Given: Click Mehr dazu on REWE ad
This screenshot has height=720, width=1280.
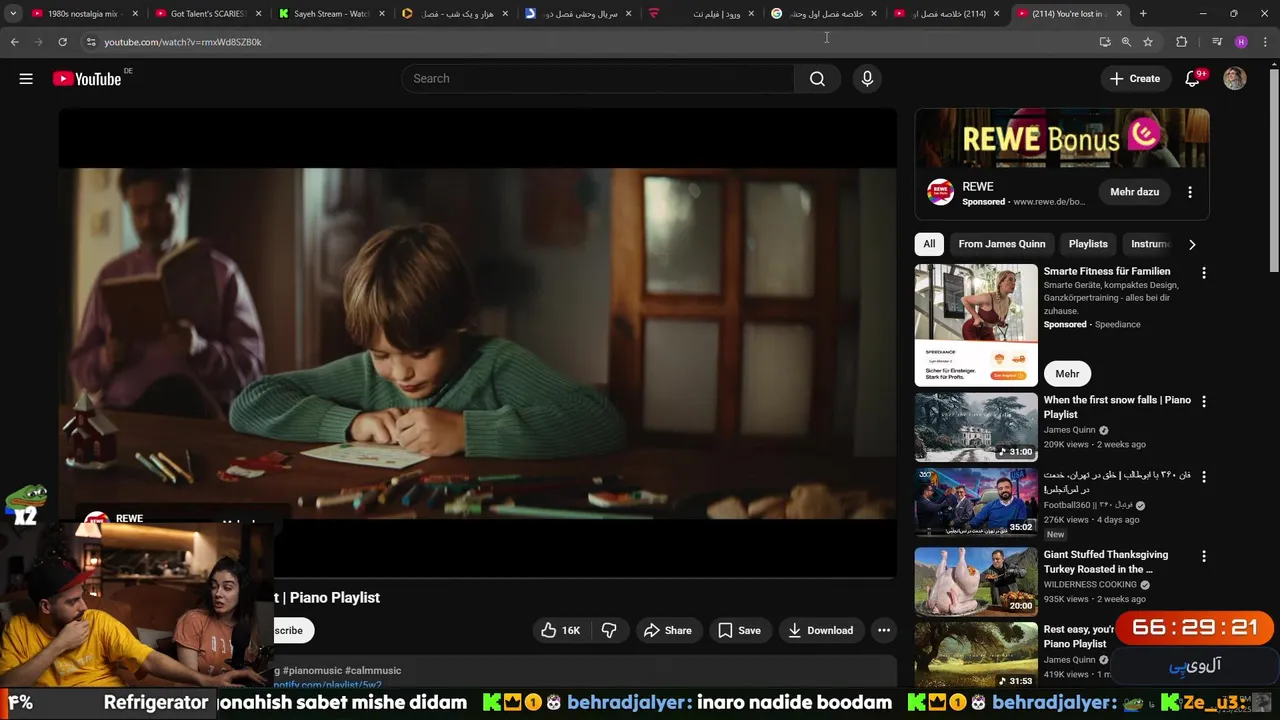Looking at the screenshot, I should (1134, 192).
